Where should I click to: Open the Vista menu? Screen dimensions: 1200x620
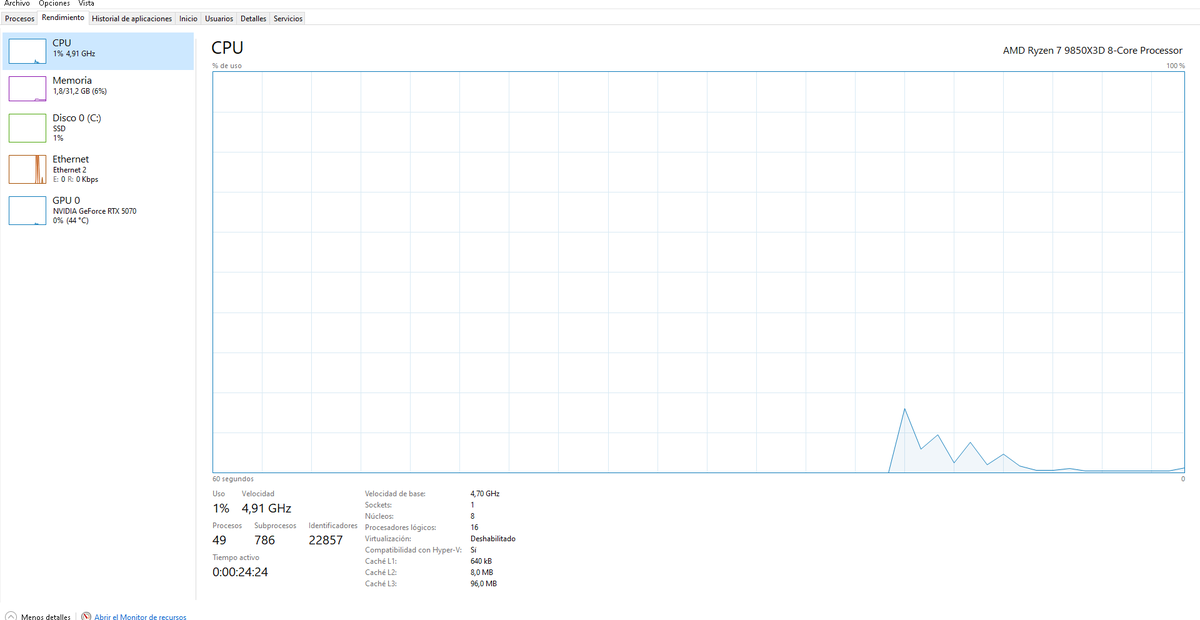click(86, 4)
